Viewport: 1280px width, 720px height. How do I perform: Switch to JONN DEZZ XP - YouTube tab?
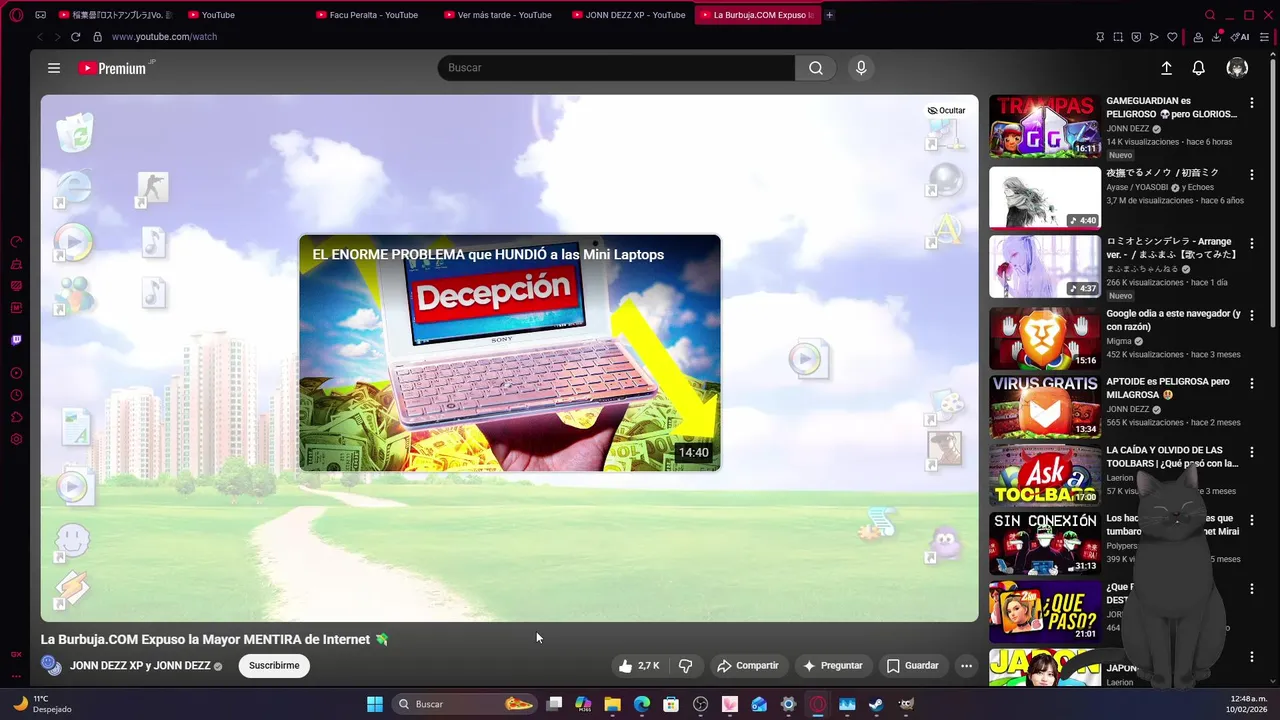[628, 15]
